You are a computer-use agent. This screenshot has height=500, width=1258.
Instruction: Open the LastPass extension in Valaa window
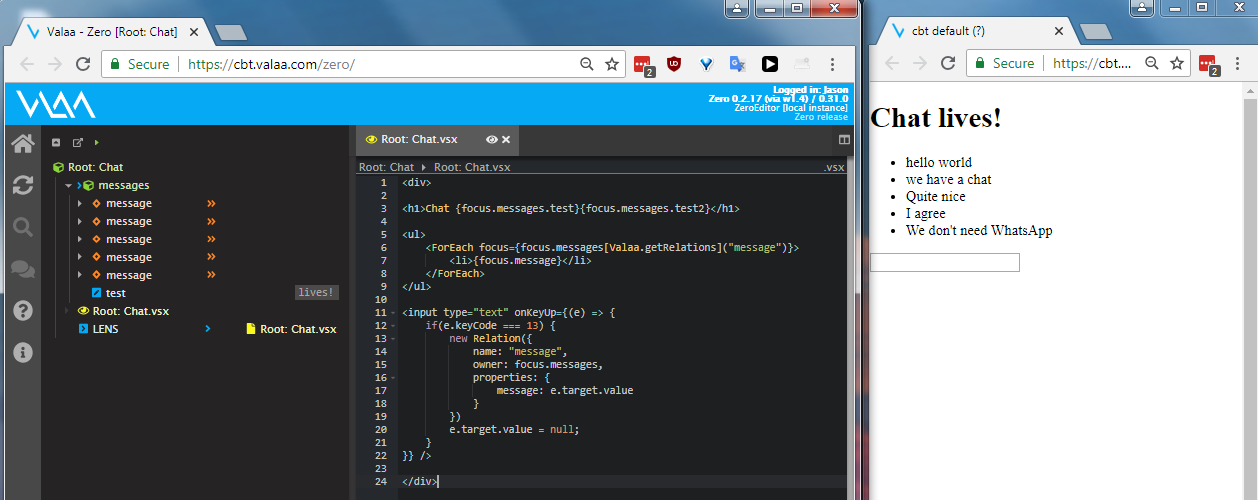(x=644, y=65)
